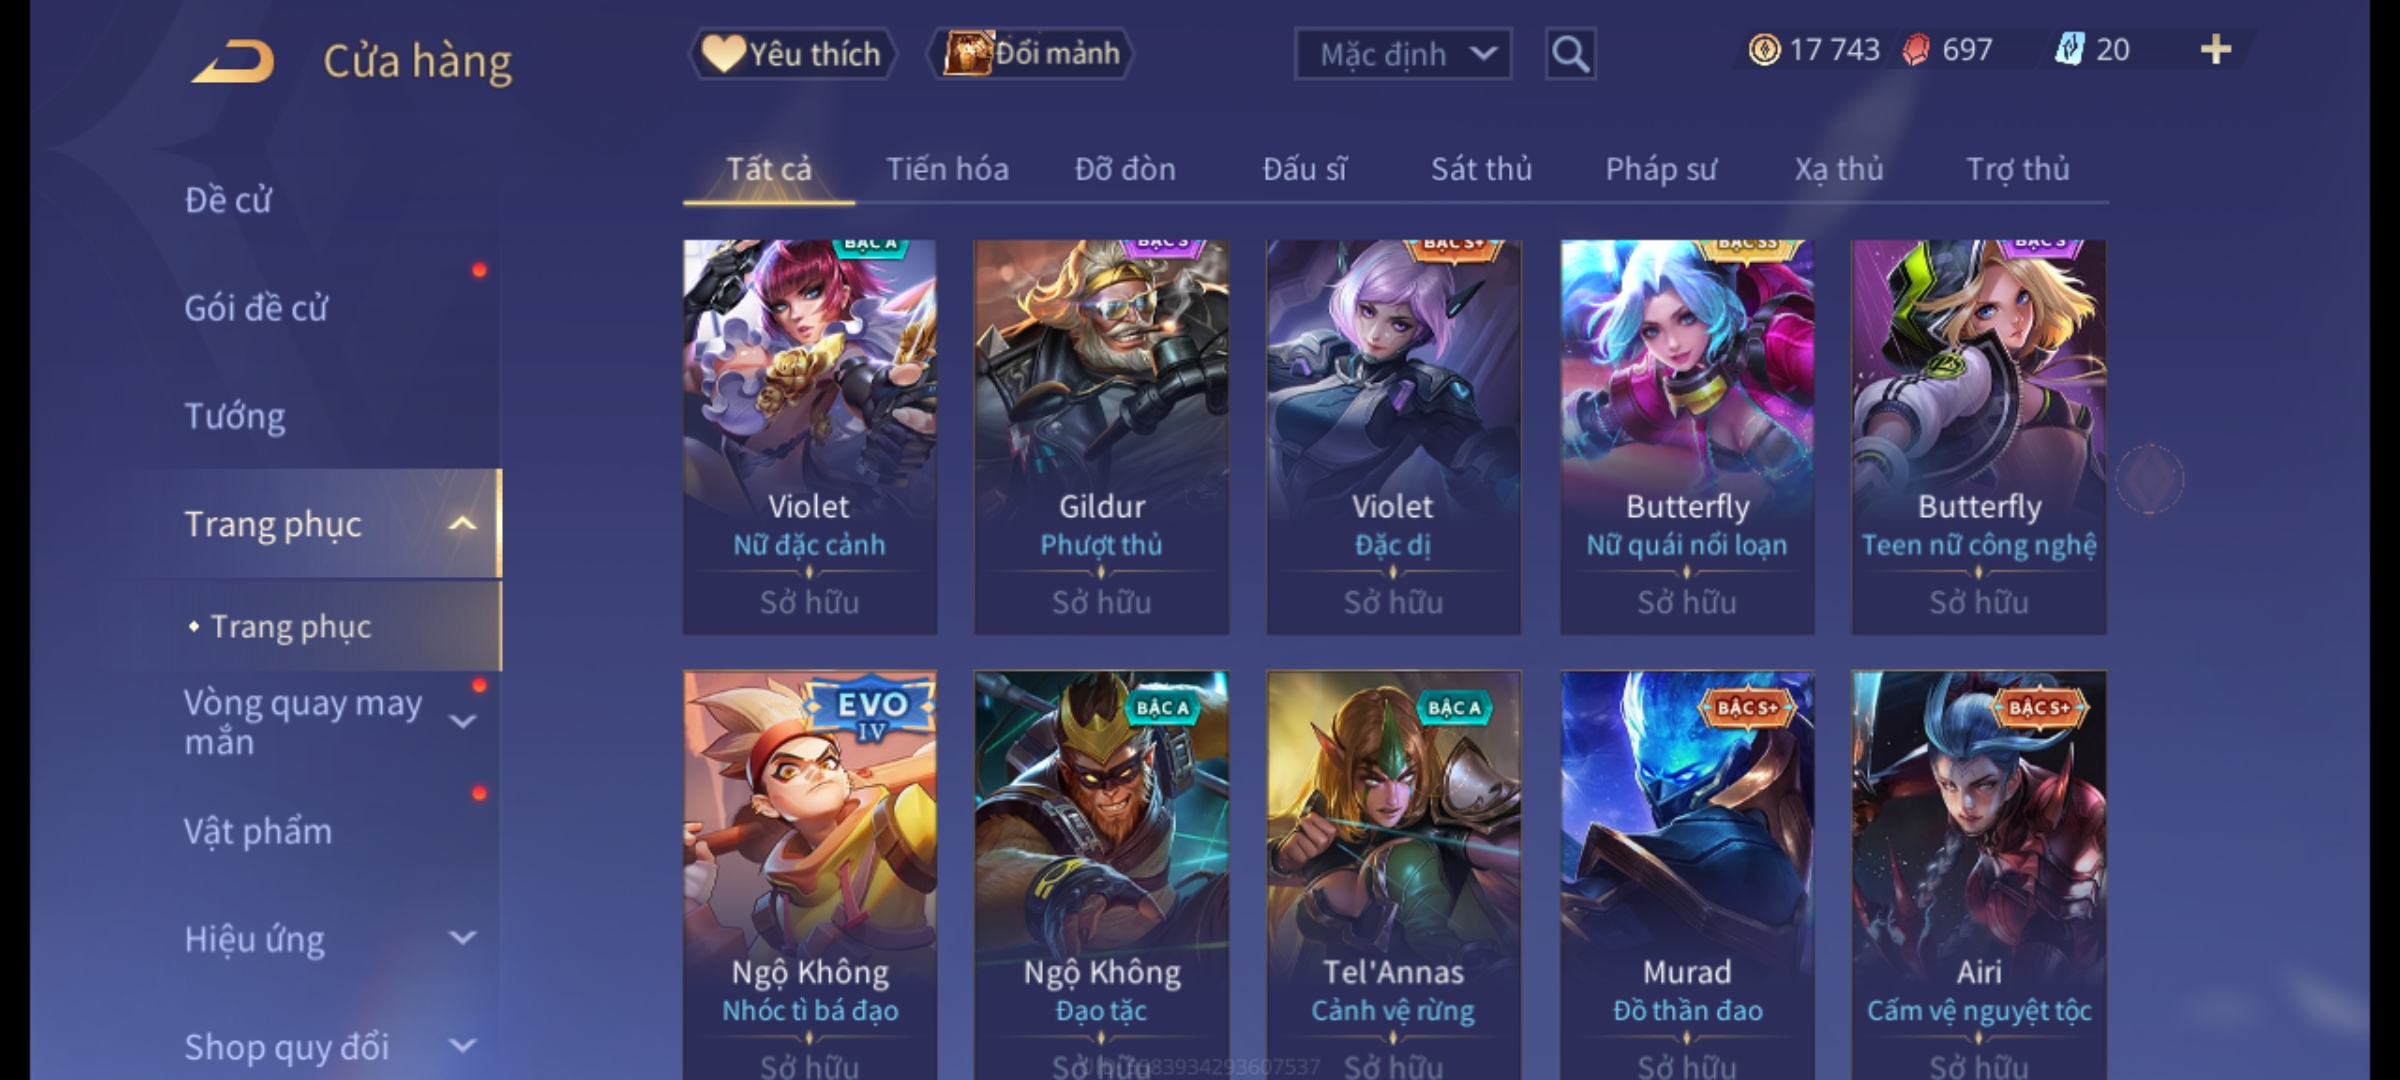Viewport: 2400px width, 1080px height.
Task: Select Gildur Phượt thủ skin card
Action: tap(1101, 437)
